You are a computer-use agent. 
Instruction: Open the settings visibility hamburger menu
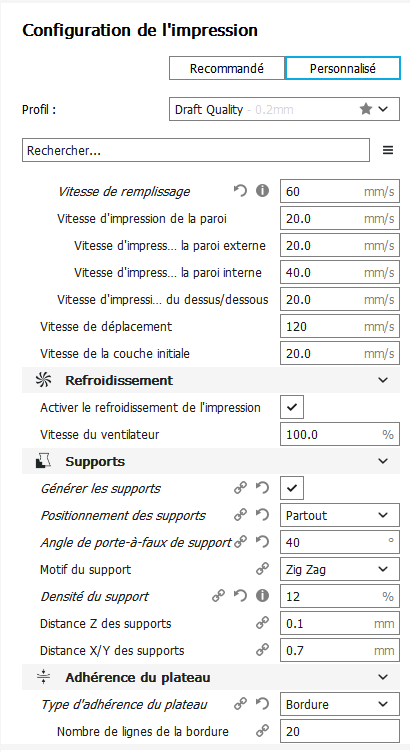pyautogui.click(x=388, y=151)
